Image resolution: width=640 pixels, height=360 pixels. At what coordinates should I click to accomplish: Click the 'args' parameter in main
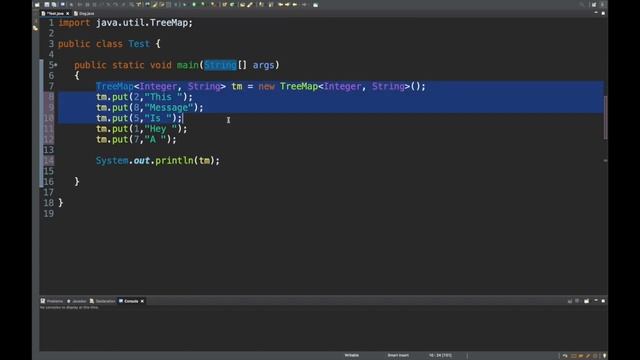click(x=263, y=65)
